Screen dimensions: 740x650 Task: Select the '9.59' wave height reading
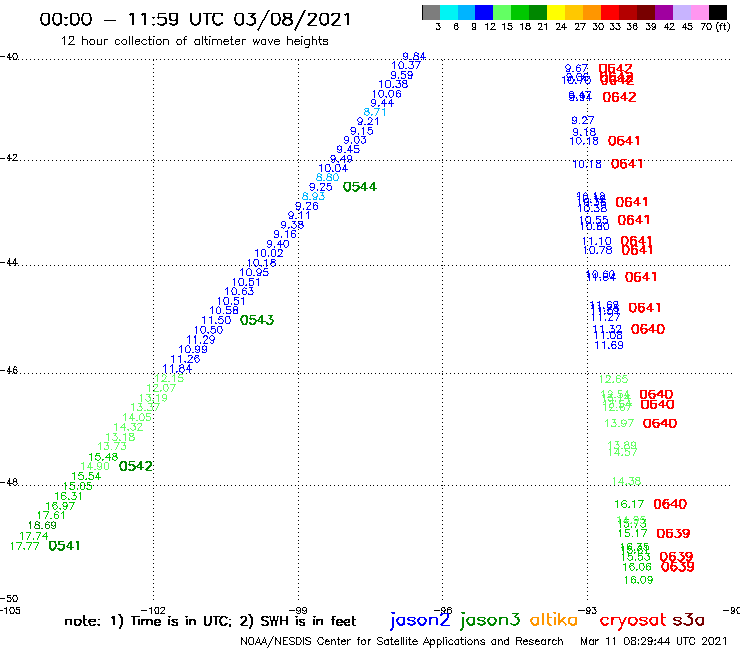click(402, 75)
